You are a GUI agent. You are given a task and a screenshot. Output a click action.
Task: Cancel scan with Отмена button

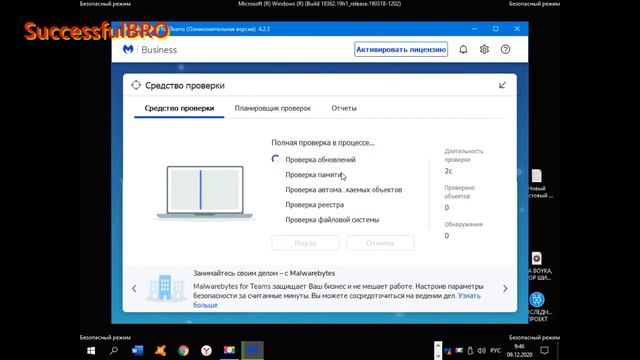tap(380, 243)
